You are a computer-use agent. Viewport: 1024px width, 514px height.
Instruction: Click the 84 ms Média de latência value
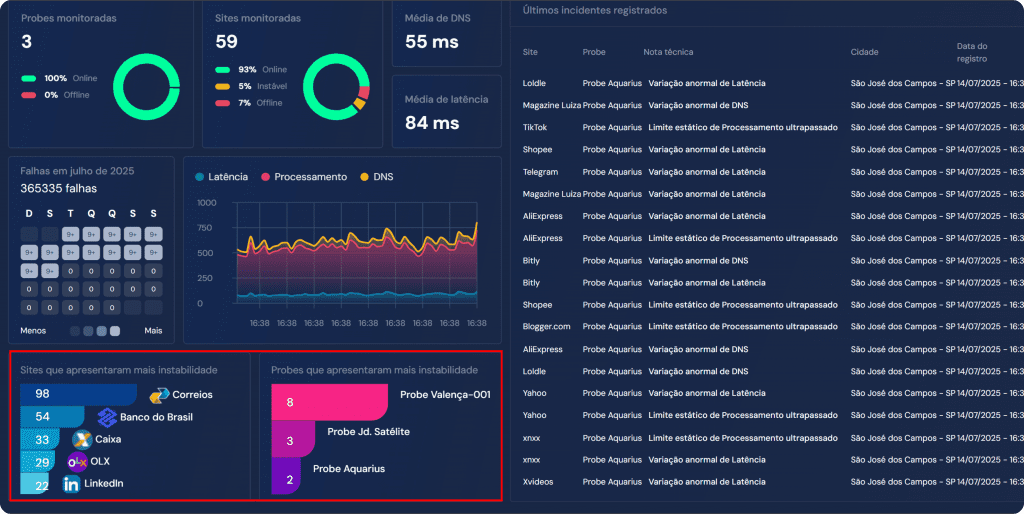coord(432,123)
